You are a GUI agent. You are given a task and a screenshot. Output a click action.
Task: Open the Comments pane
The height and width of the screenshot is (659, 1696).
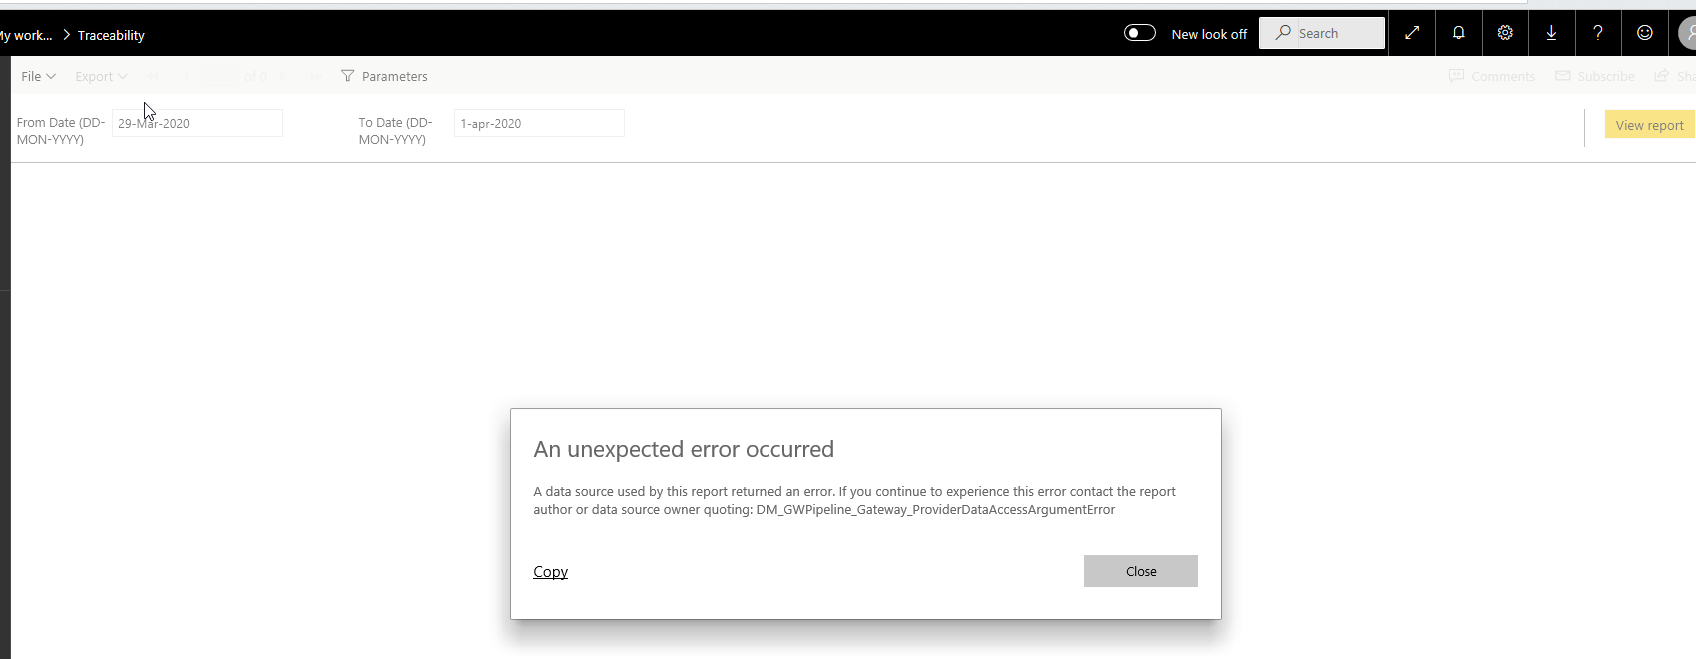pos(1492,76)
